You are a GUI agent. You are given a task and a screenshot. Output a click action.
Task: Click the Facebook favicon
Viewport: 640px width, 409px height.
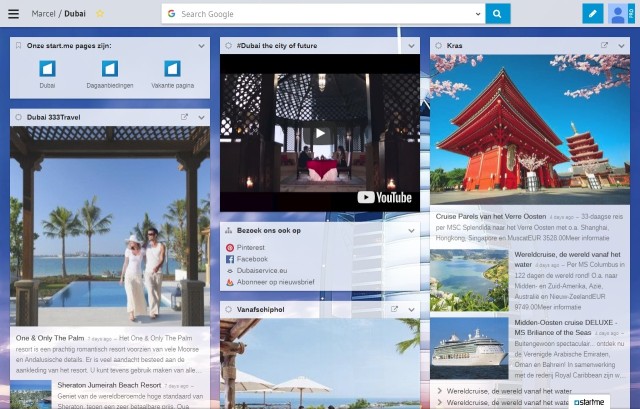[230, 259]
